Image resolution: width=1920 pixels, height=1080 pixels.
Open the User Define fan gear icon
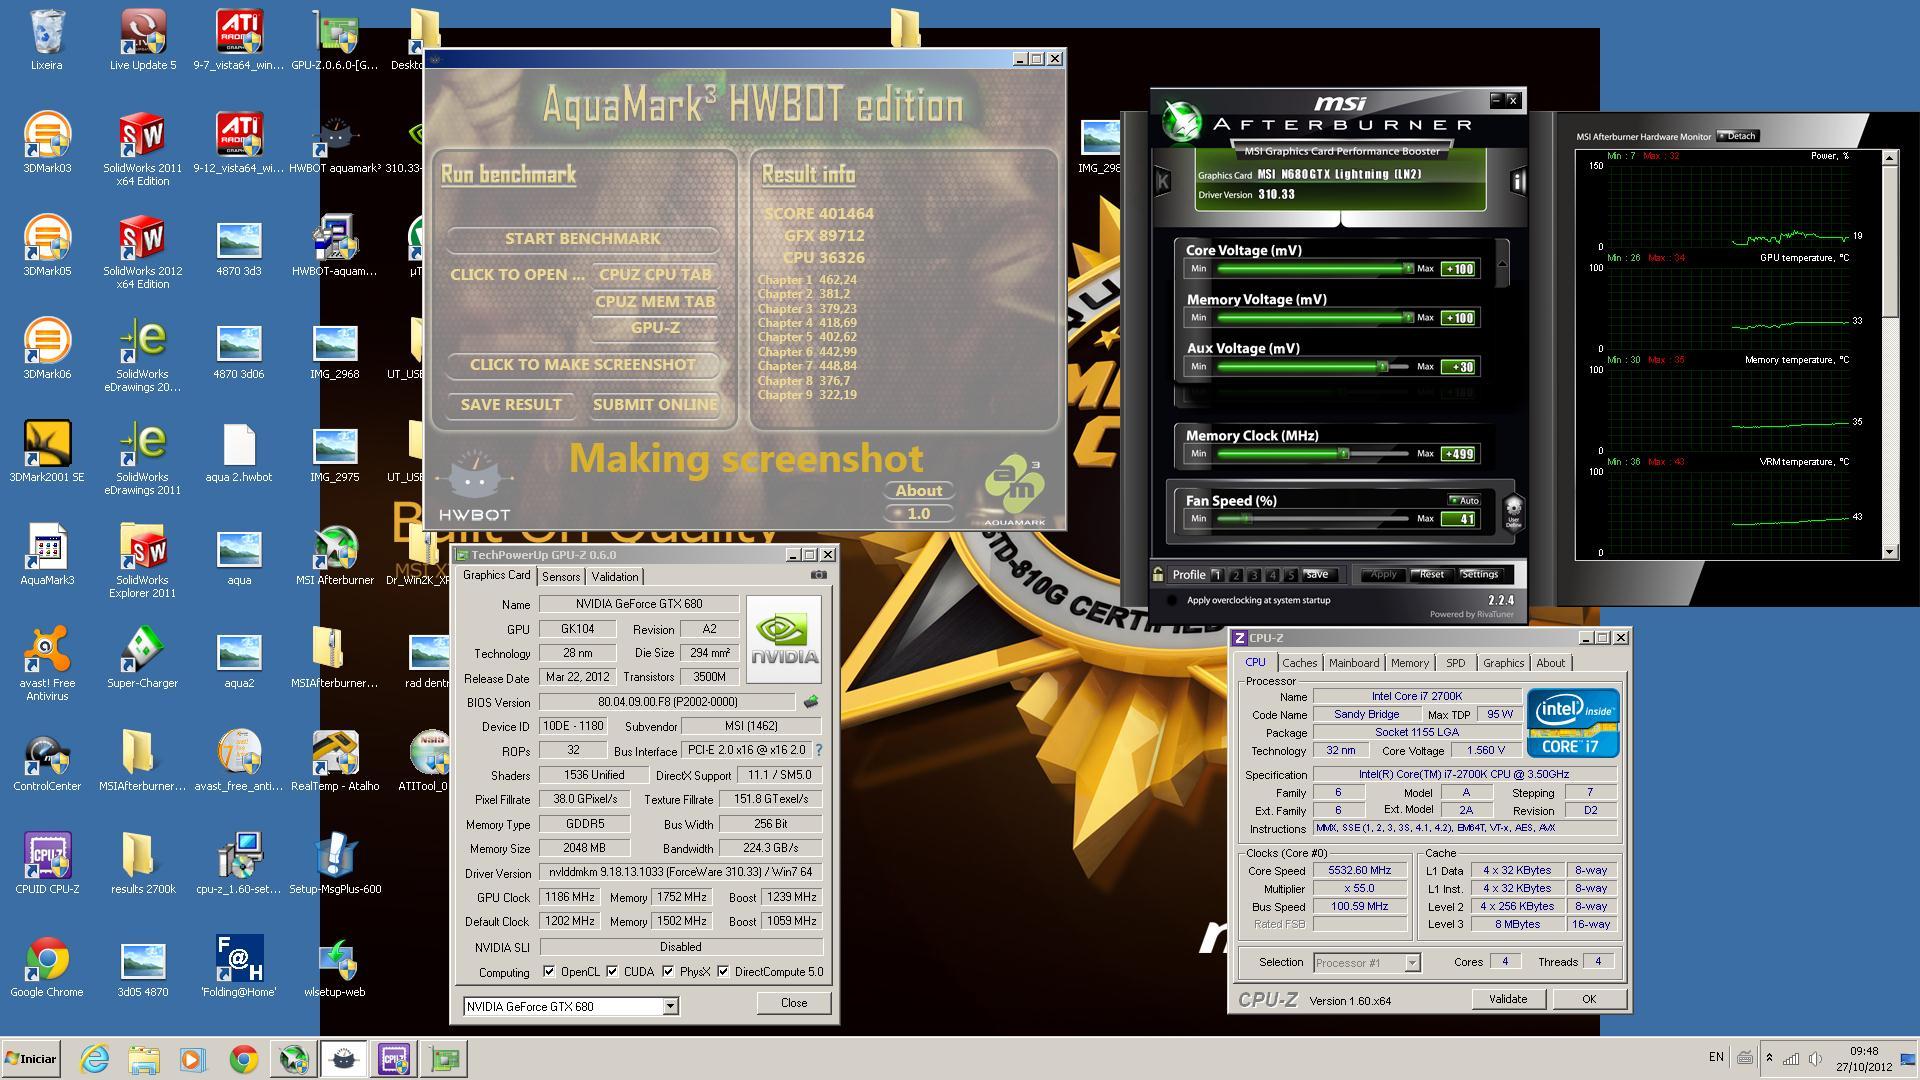[x=1513, y=510]
